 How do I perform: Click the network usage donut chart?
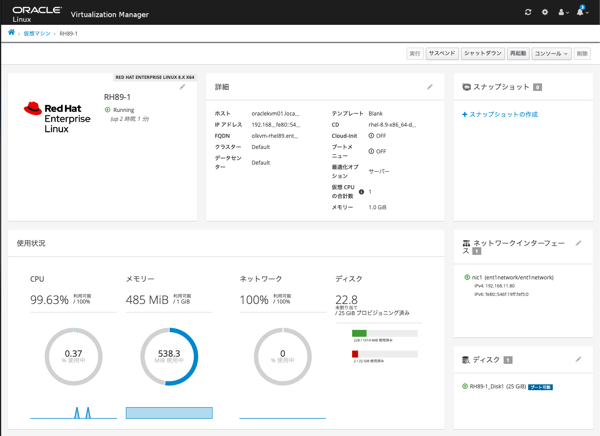click(283, 356)
